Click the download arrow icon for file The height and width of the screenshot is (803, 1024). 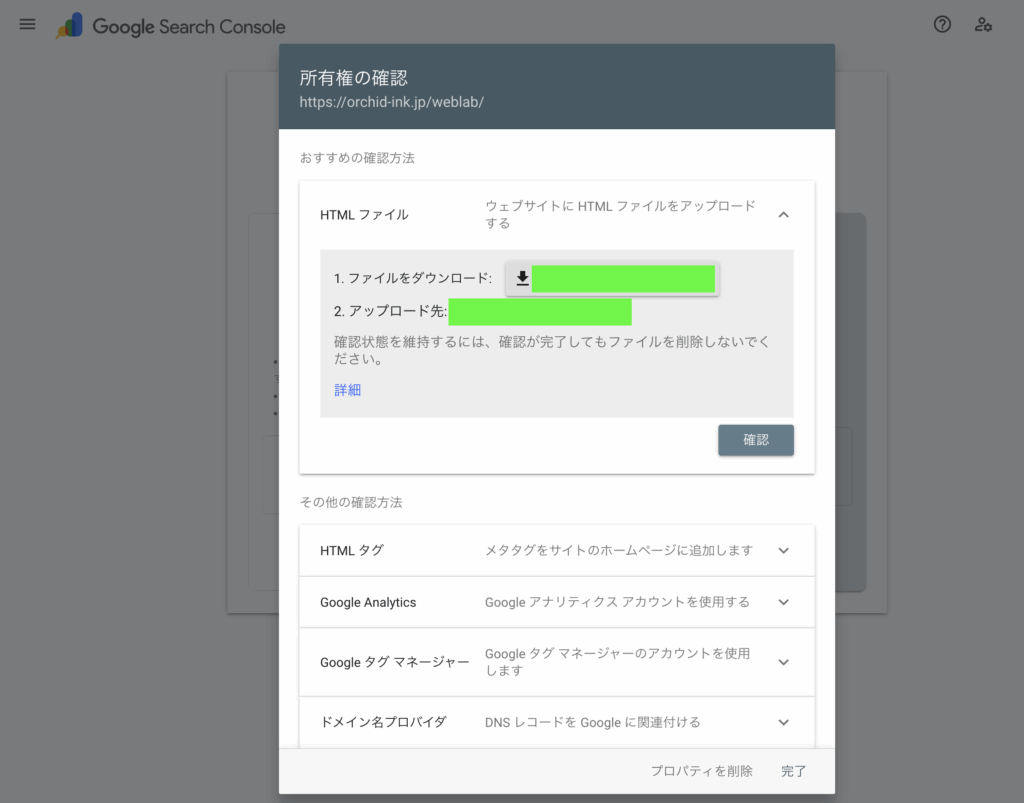point(522,279)
